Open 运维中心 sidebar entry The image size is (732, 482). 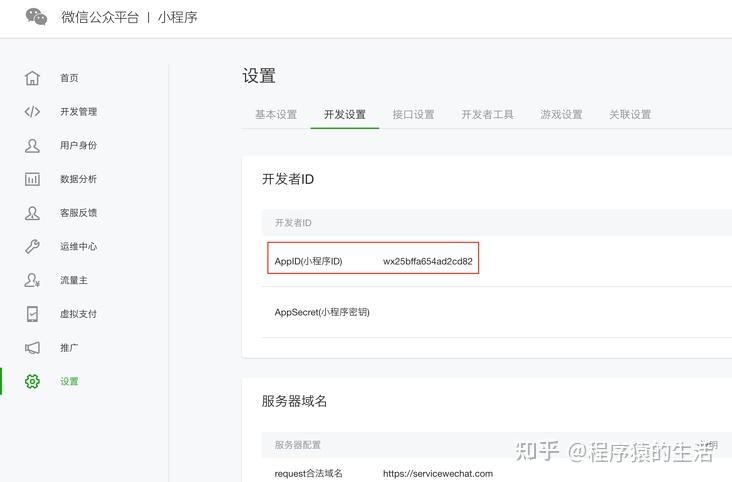pos(78,246)
